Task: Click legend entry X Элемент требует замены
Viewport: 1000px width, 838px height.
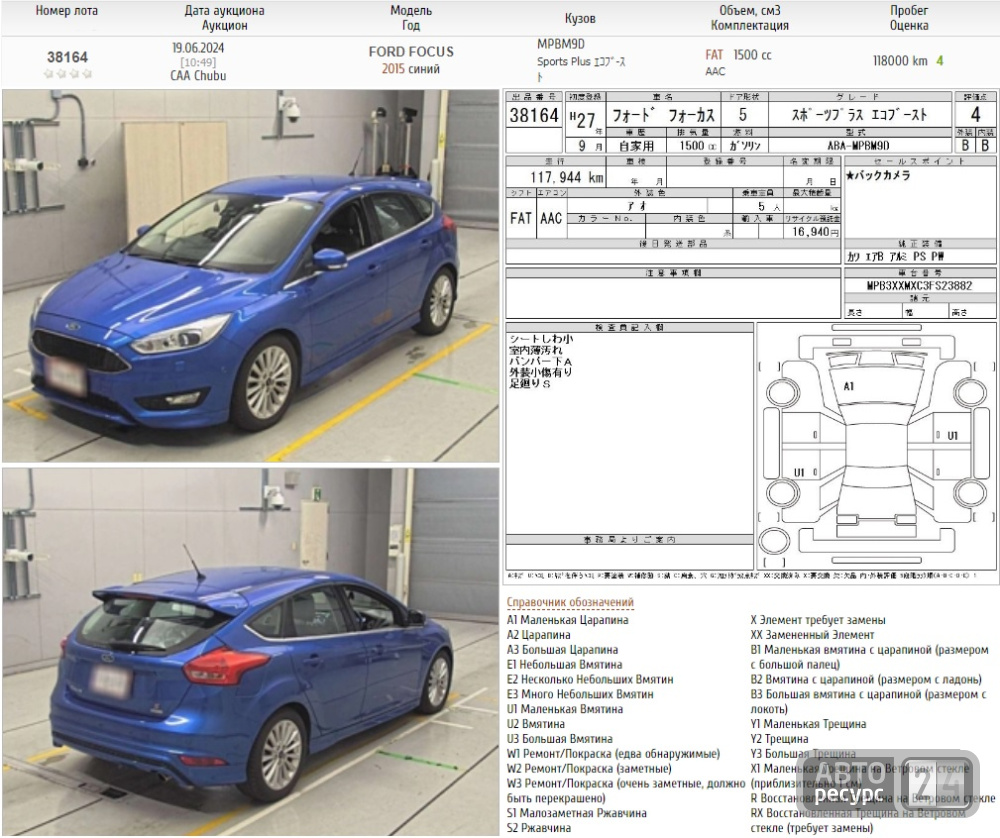Action: [x=818, y=620]
